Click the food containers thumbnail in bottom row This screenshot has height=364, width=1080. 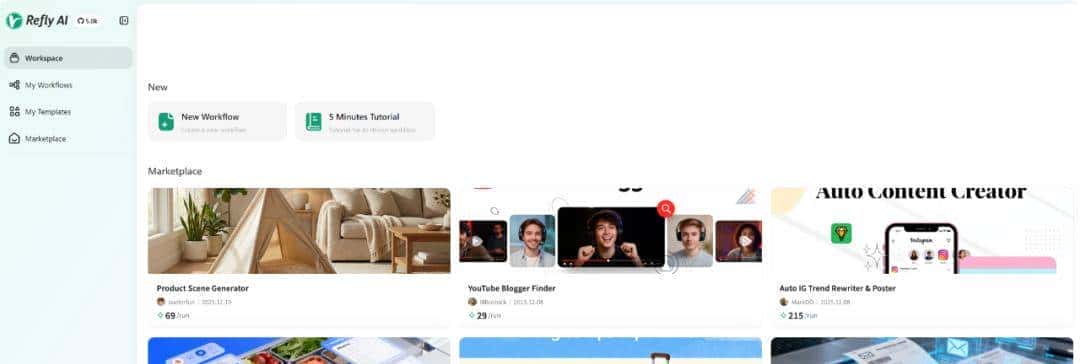(299, 351)
